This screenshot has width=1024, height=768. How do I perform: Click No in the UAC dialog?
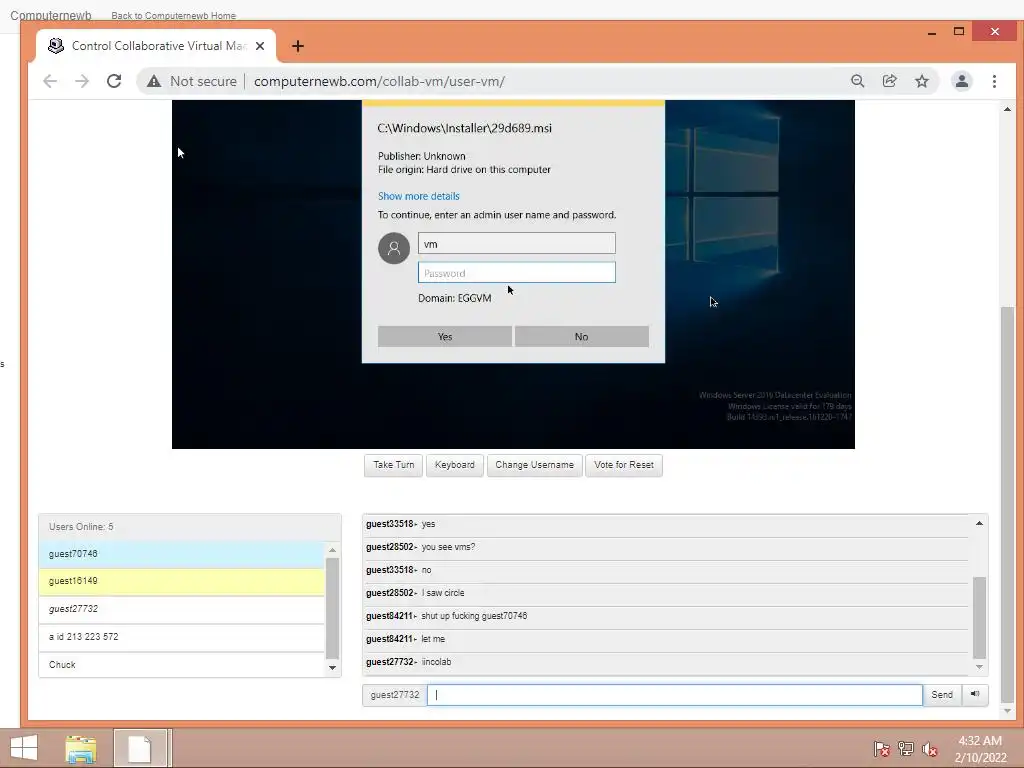pos(581,336)
